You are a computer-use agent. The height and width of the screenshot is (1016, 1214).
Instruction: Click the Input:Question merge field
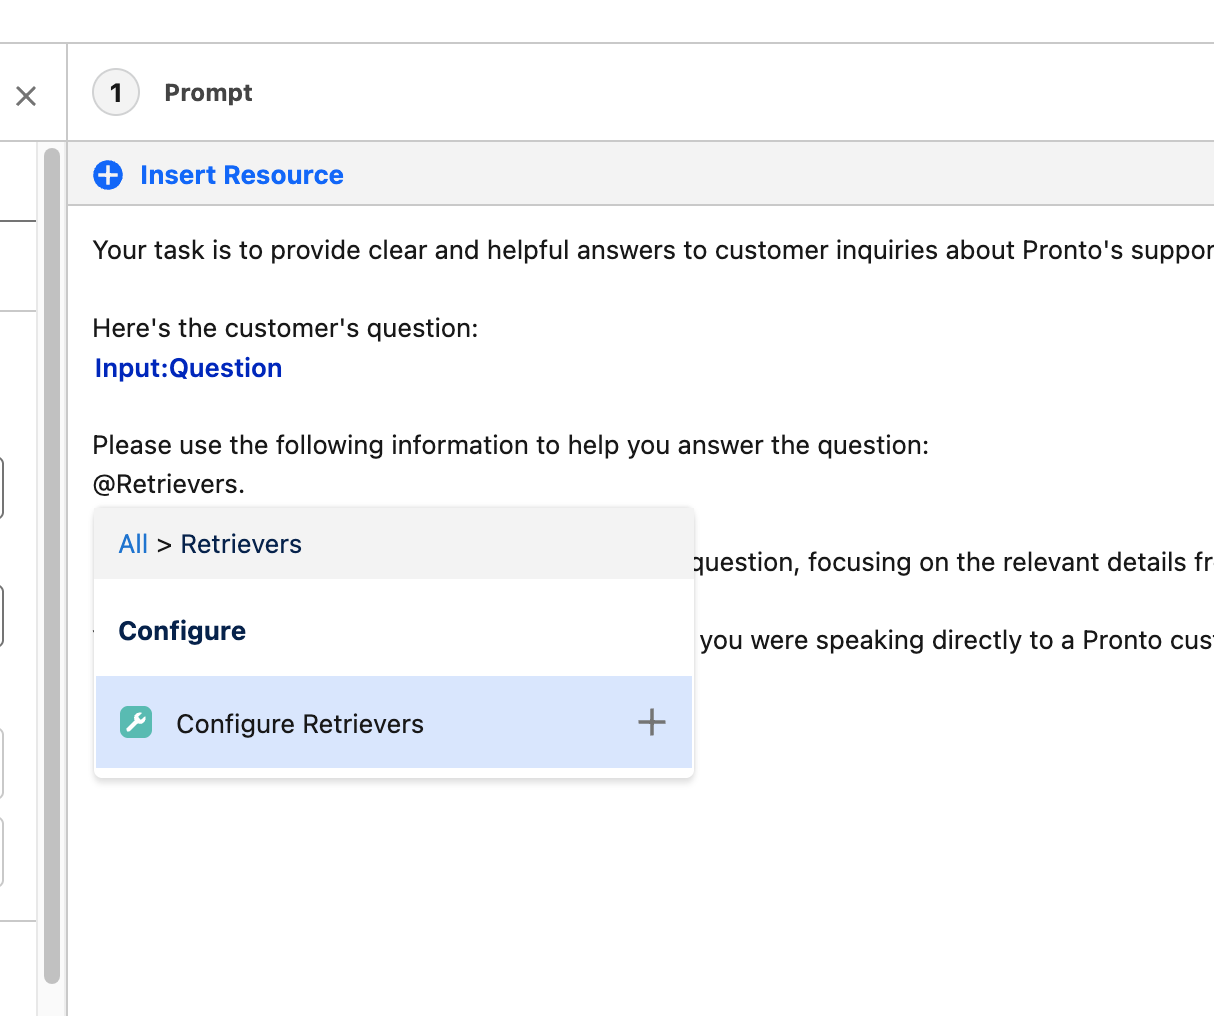click(x=188, y=368)
